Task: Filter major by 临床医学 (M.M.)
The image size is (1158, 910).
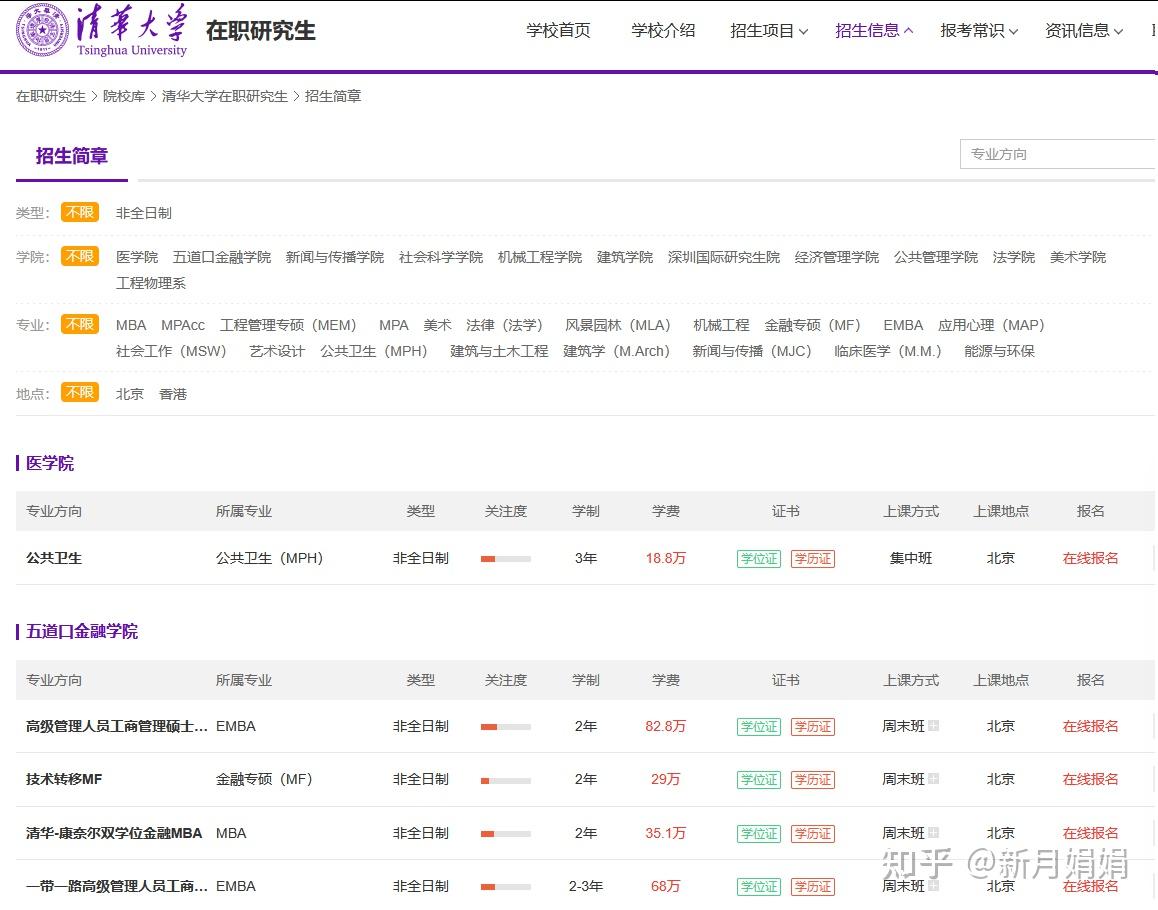Action: pyautogui.click(x=888, y=351)
